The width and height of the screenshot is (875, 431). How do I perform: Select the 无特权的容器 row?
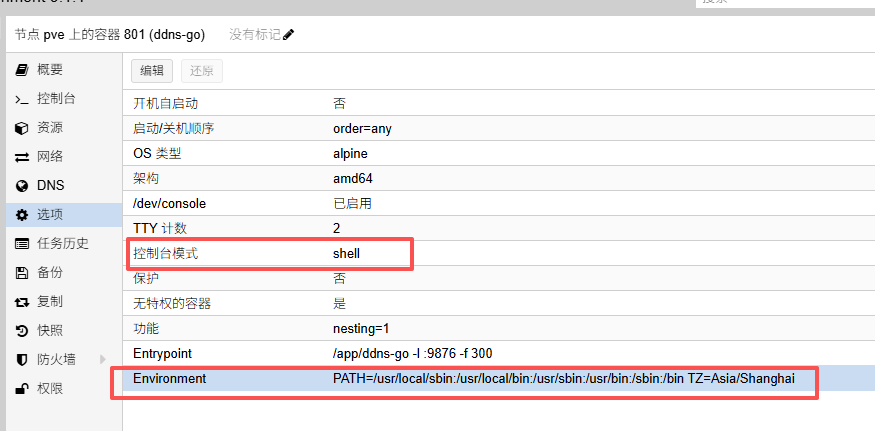499,304
